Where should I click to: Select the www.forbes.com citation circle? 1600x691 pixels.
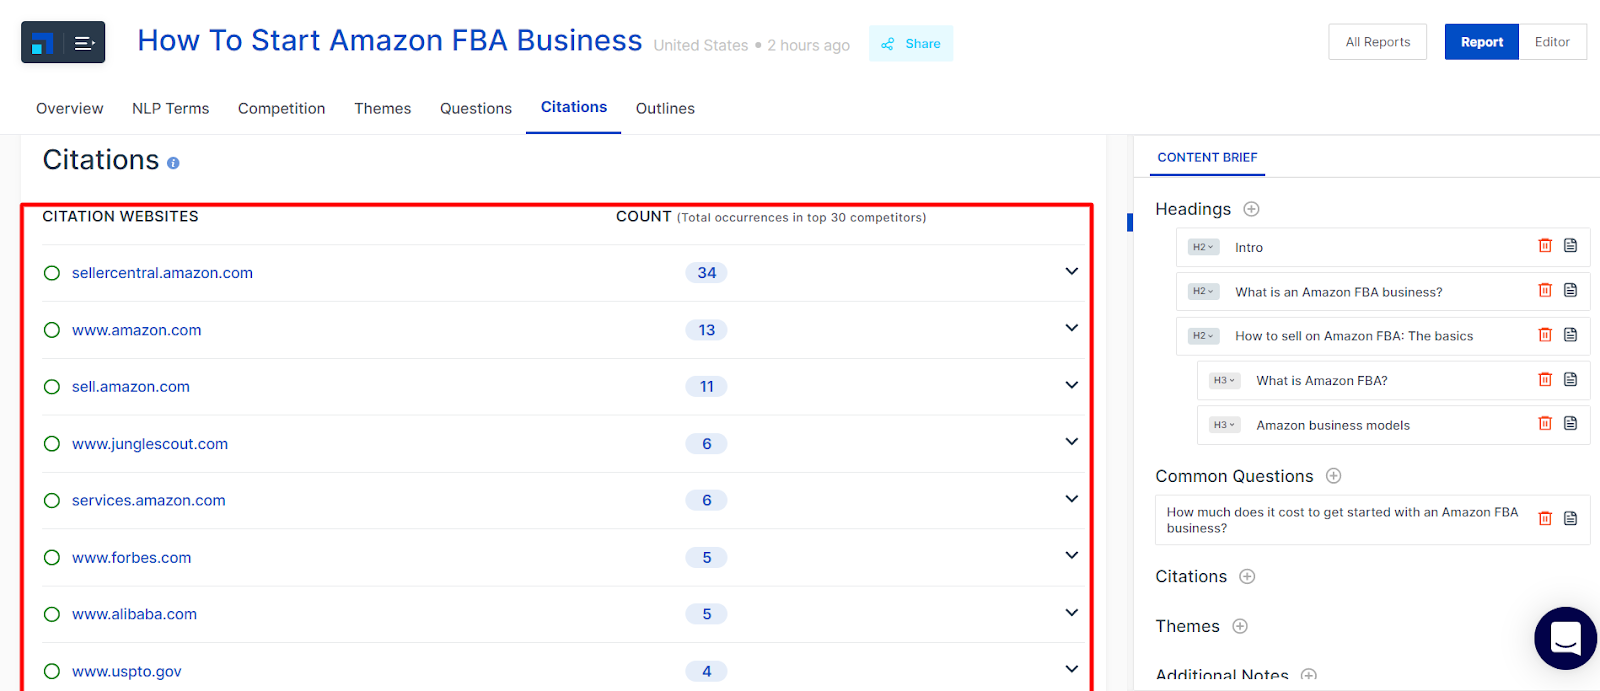click(x=52, y=557)
